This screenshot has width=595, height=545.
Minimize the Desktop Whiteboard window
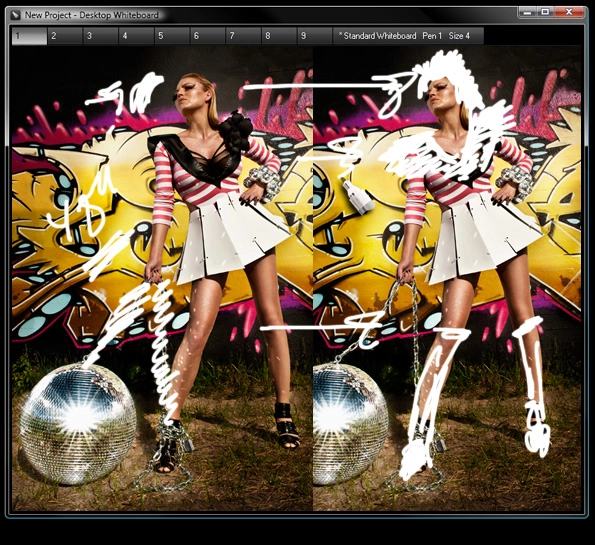coord(528,12)
